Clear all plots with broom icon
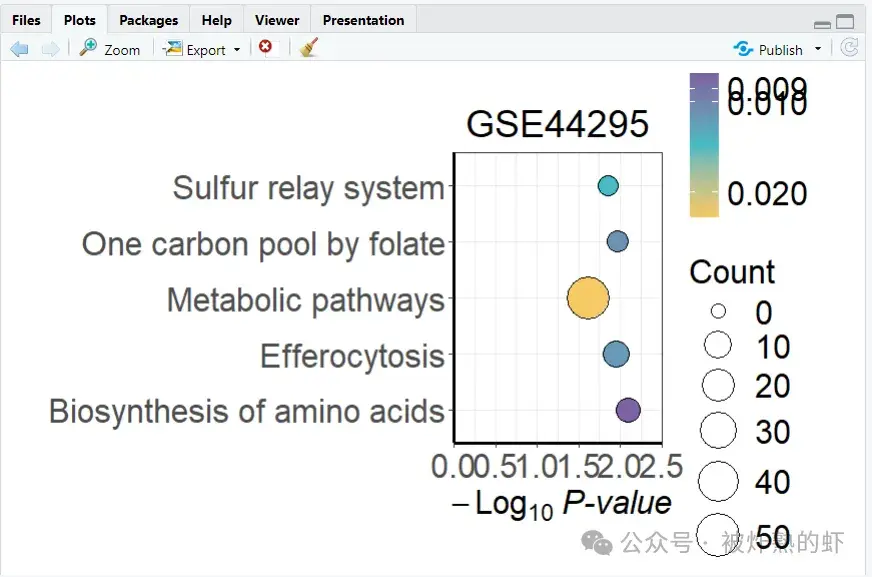 coord(309,48)
